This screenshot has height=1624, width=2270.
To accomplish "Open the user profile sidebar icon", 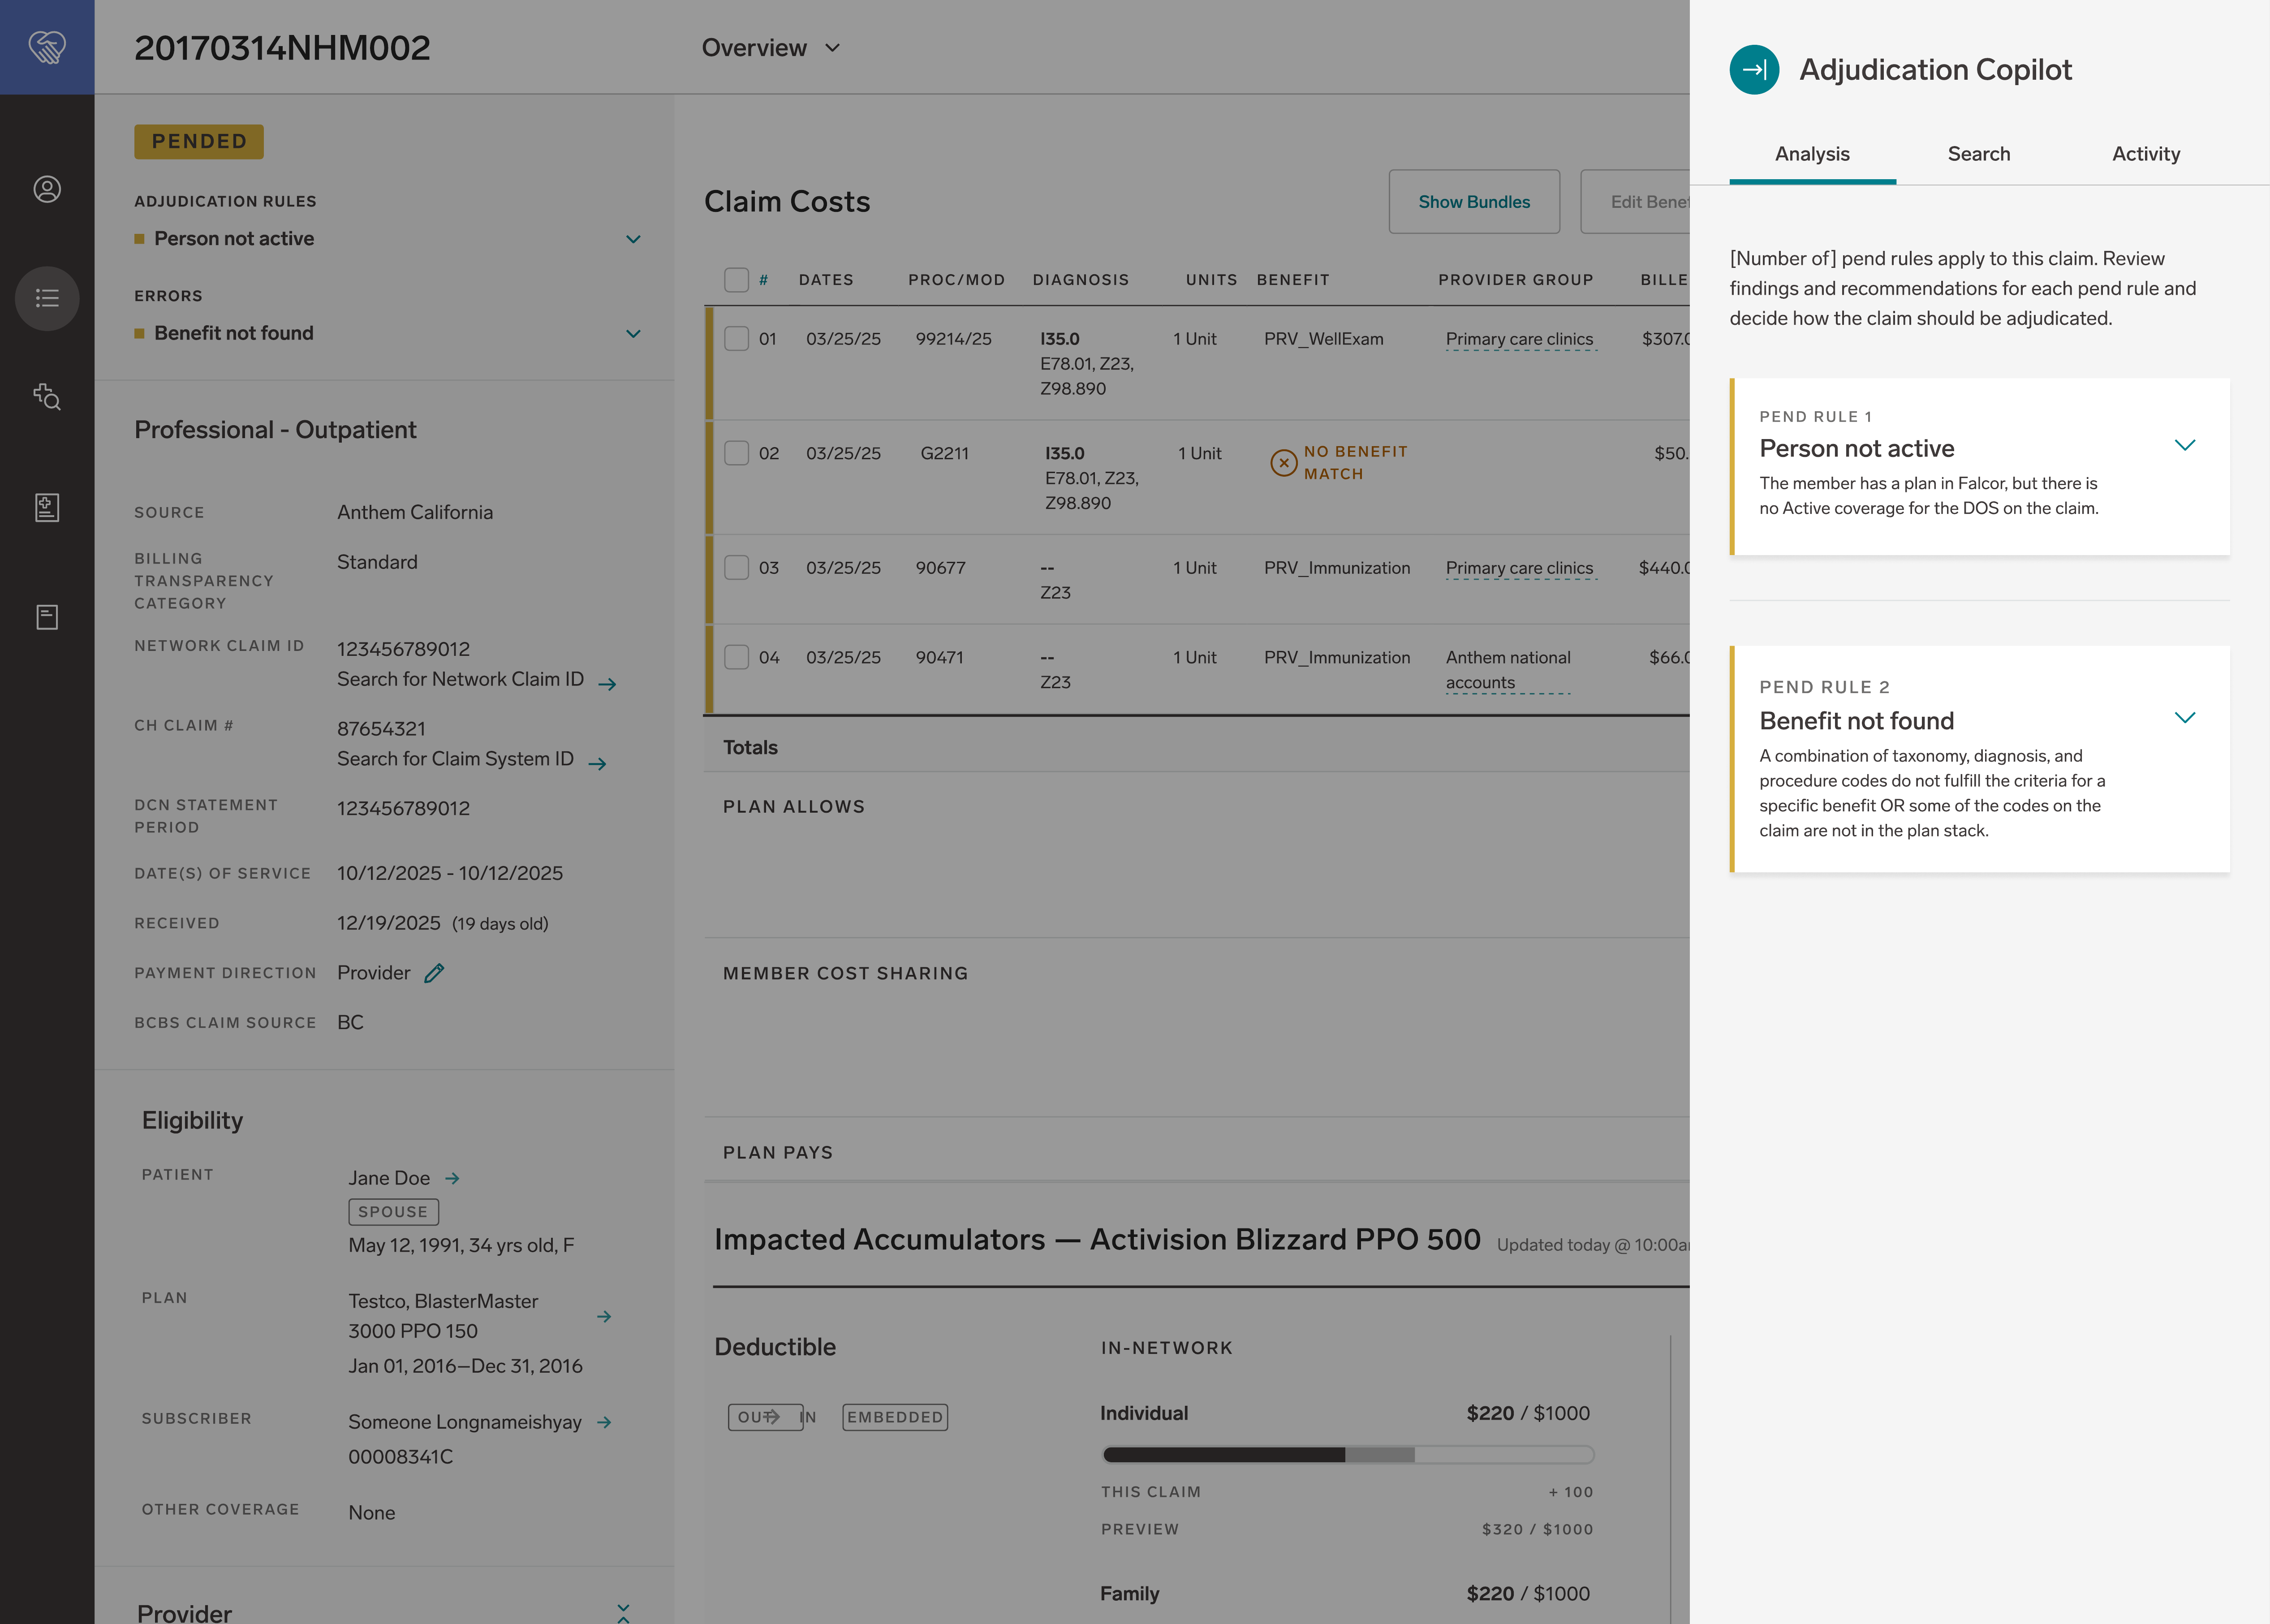I will (47, 189).
